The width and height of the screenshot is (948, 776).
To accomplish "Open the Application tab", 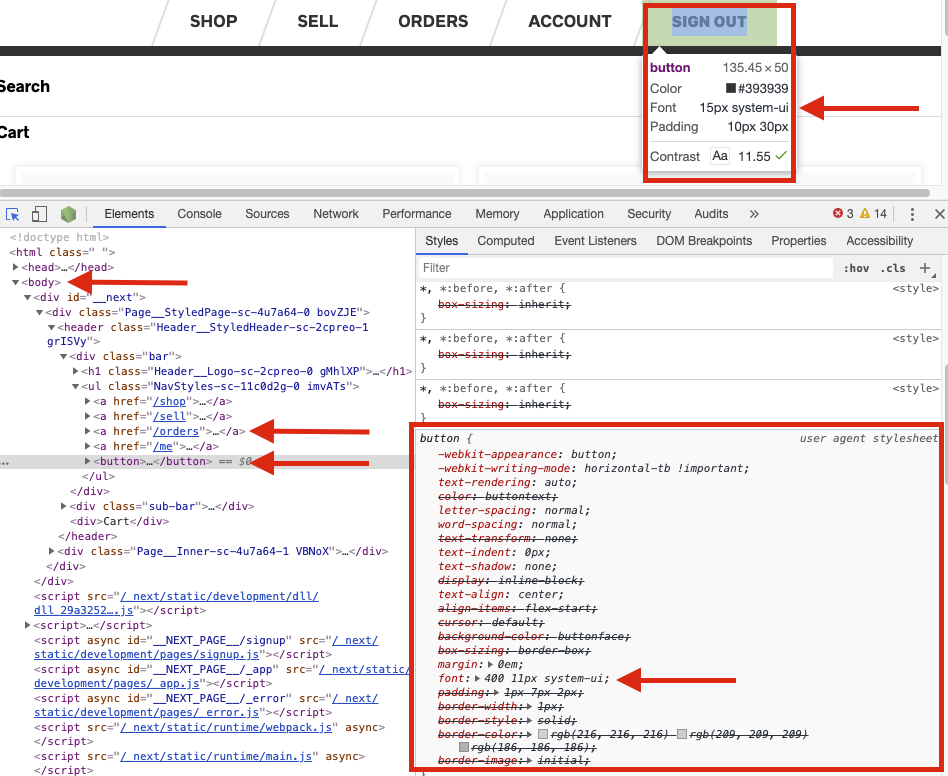I will pyautogui.click(x=573, y=214).
